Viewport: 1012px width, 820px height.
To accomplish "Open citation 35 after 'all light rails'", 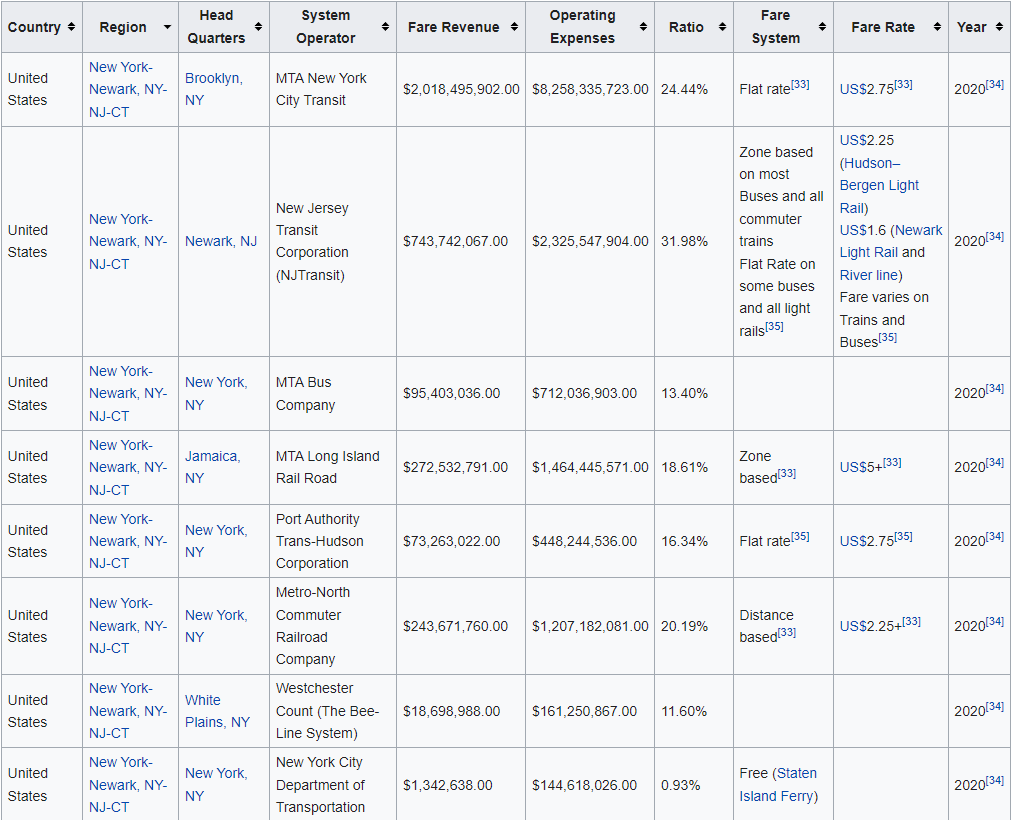I will (774, 326).
